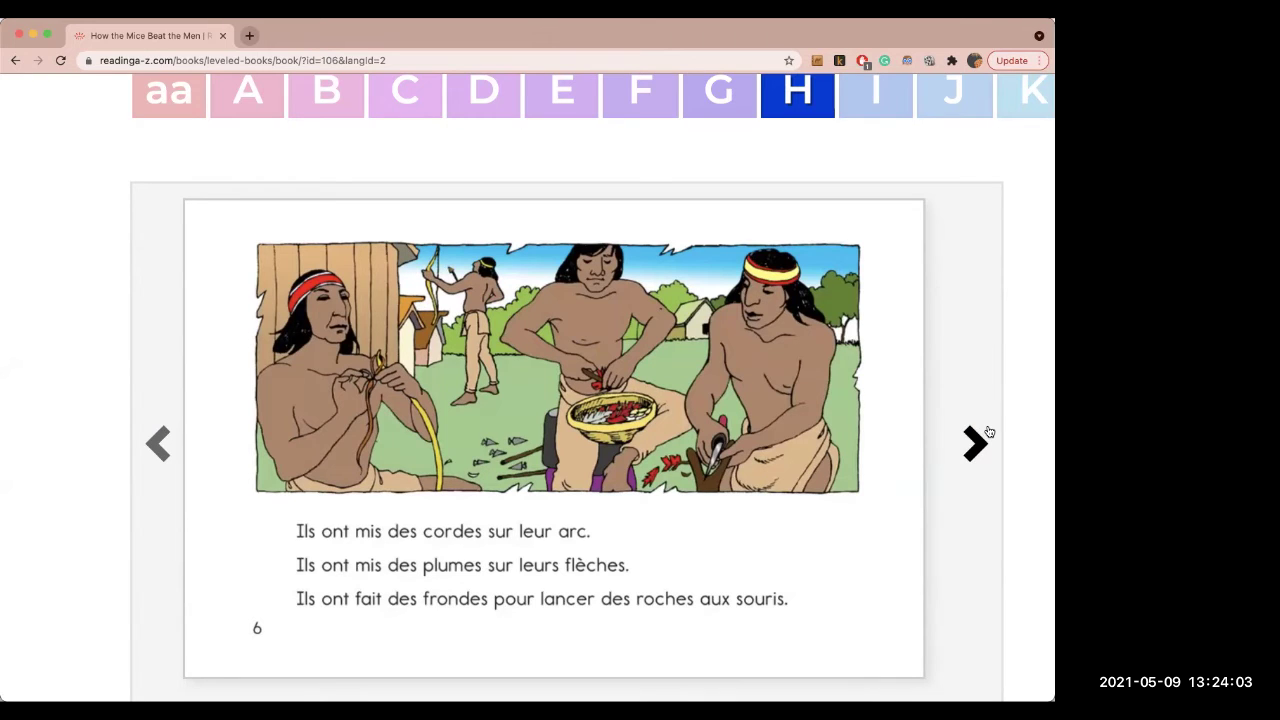Open the Grammarly extension icon

point(885,61)
